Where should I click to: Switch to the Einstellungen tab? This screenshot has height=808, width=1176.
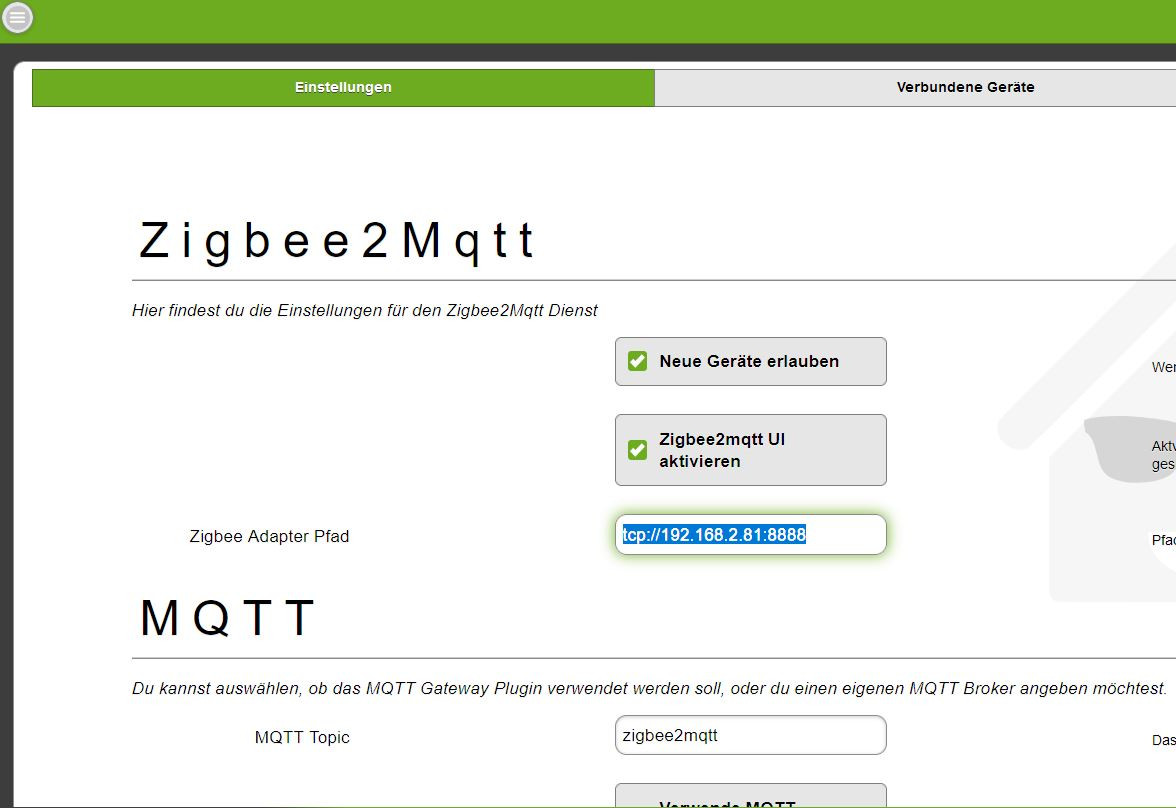coord(343,87)
